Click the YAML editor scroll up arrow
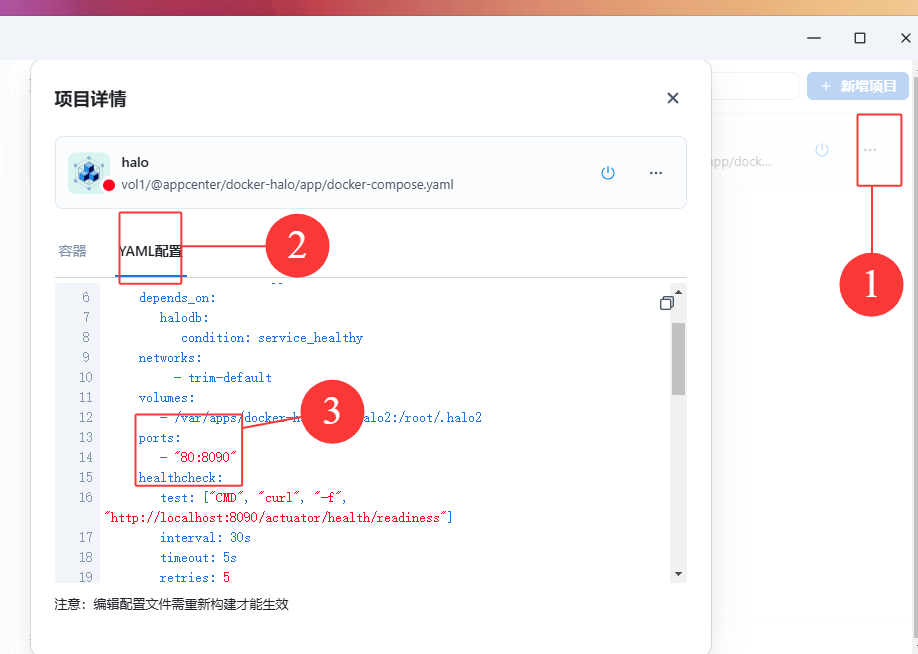The height and width of the screenshot is (654, 918). (x=678, y=292)
